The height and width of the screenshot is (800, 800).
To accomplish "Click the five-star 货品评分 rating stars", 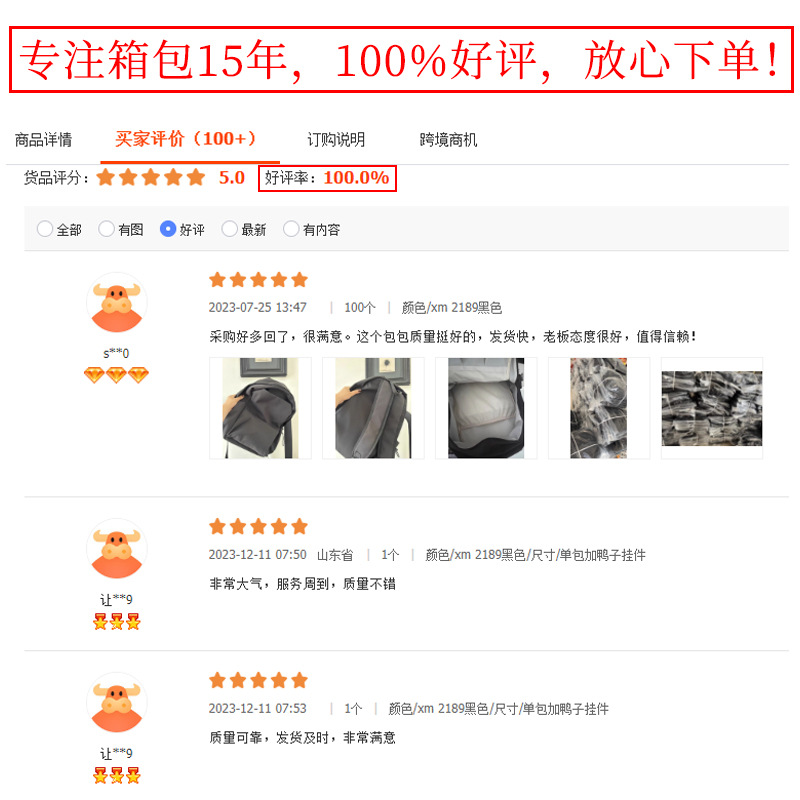I will (x=151, y=178).
